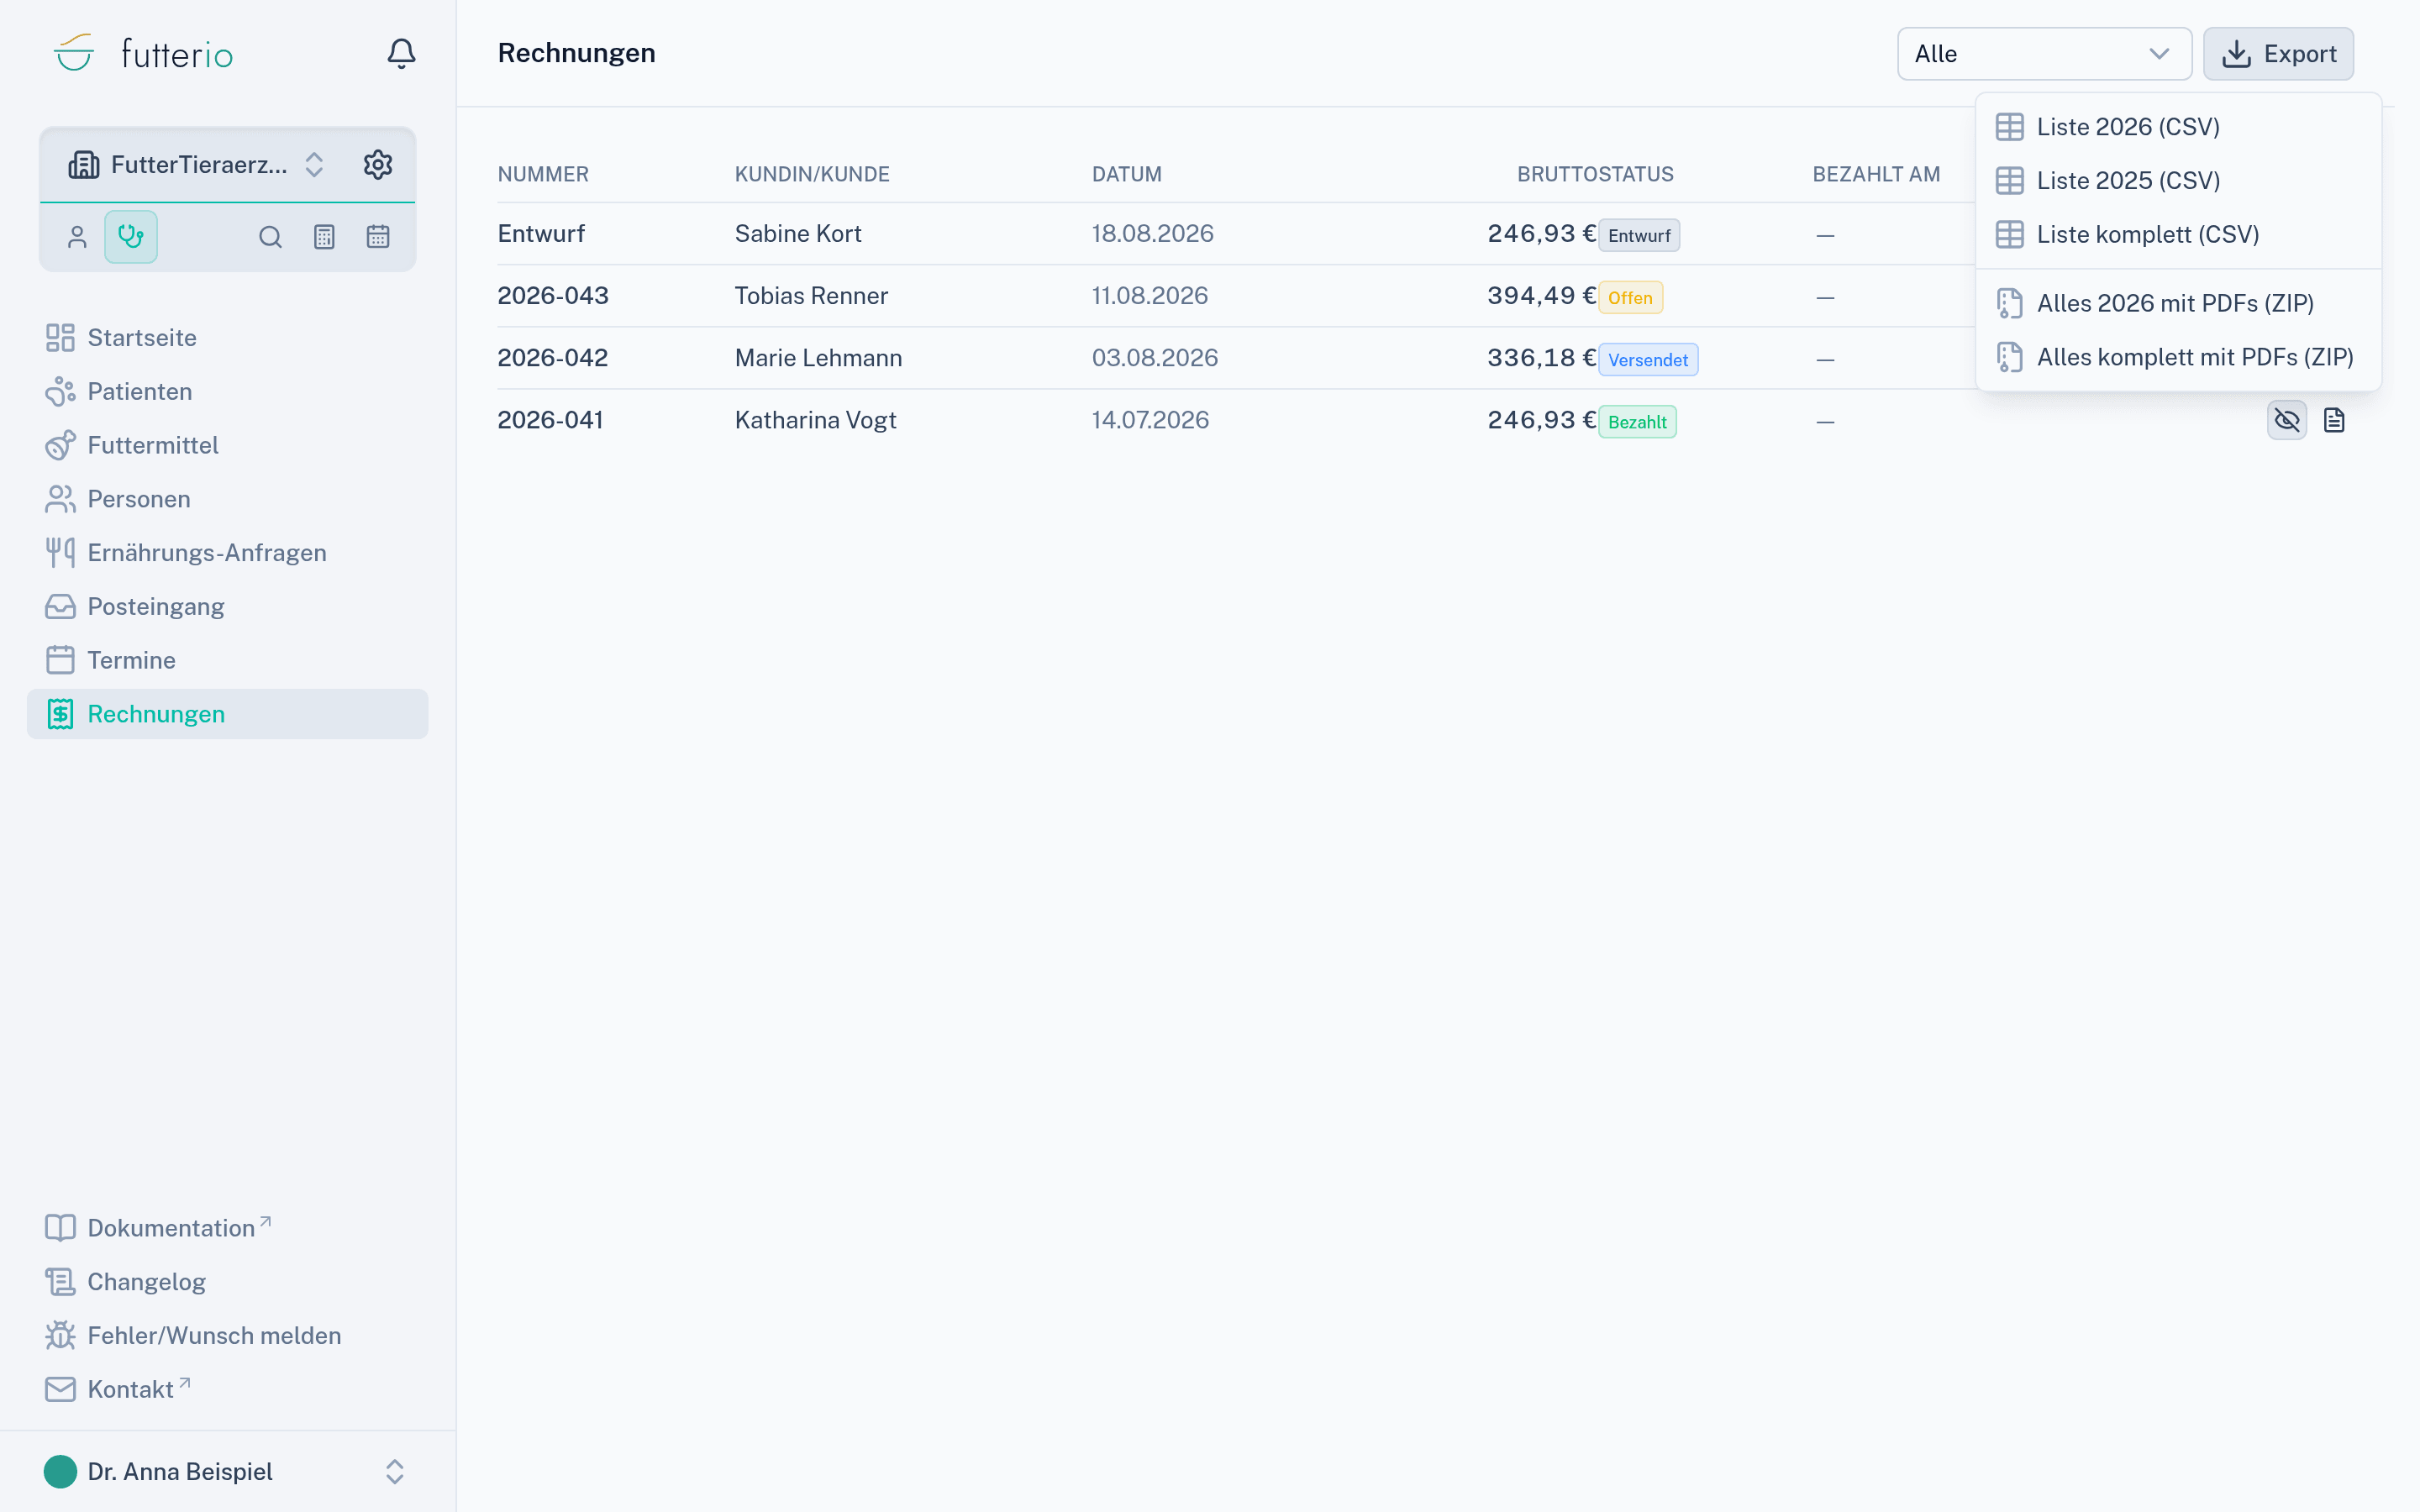Image resolution: width=2420 pixels, height=1512 pixels.
Task: Choose Liste 2026 (CSV) export
Action: 2178,127
